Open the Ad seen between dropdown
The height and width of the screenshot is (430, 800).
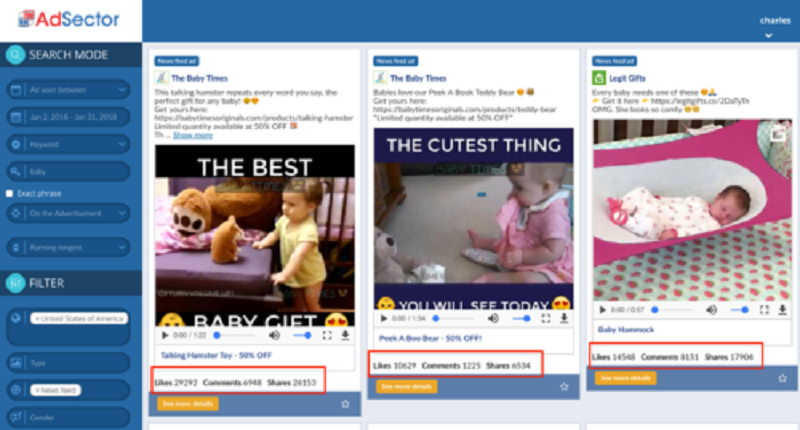pos(68,90)
